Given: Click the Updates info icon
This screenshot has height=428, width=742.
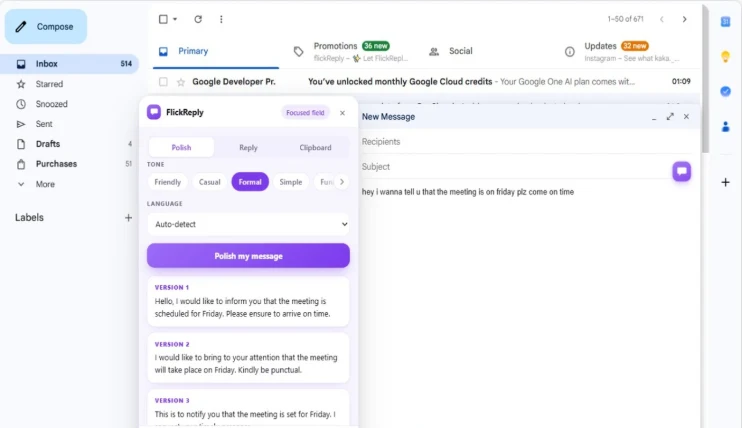Looking at the screenshot, I should pyautogui.click(x=570, y=52).
